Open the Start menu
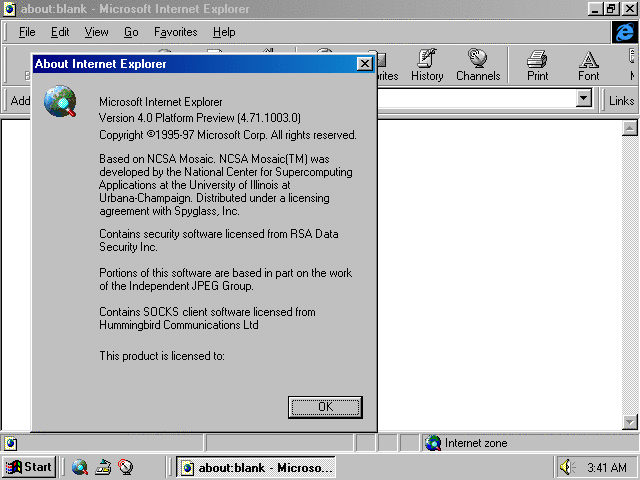 click(29, 467)
